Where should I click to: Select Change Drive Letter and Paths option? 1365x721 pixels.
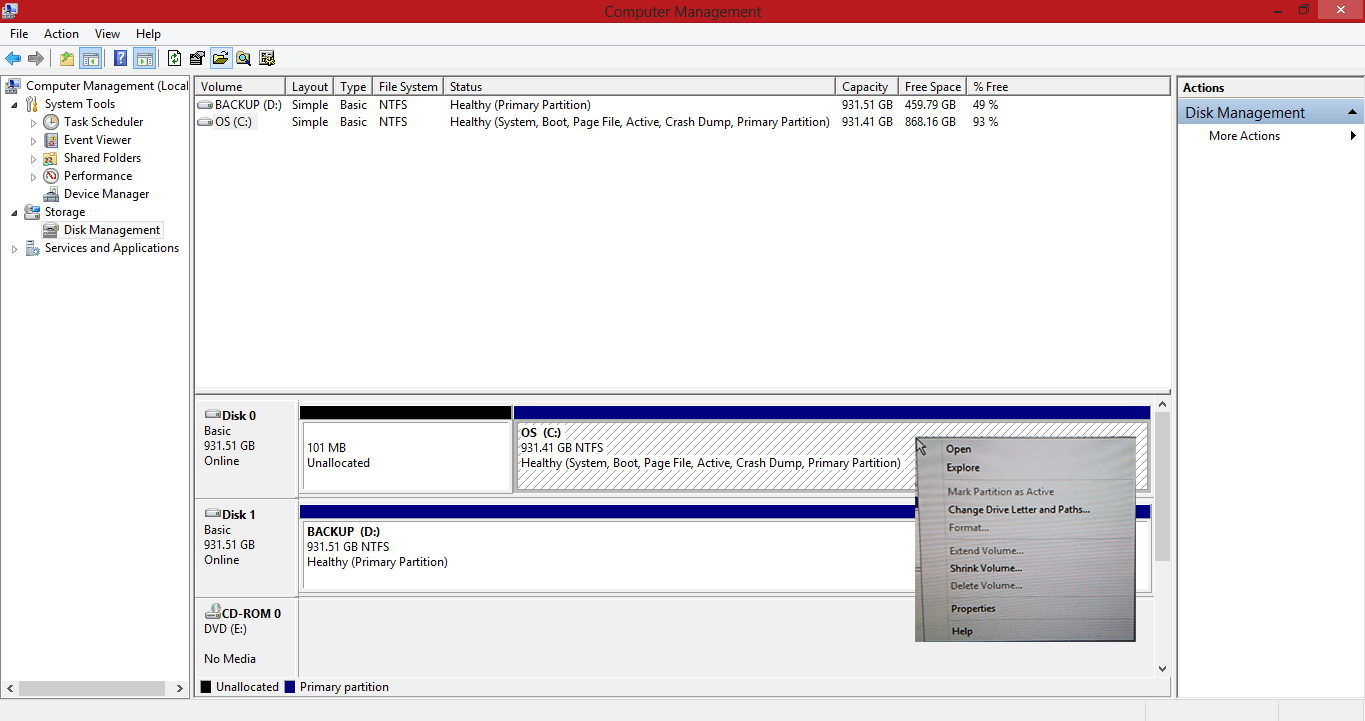coord(1018,510)
